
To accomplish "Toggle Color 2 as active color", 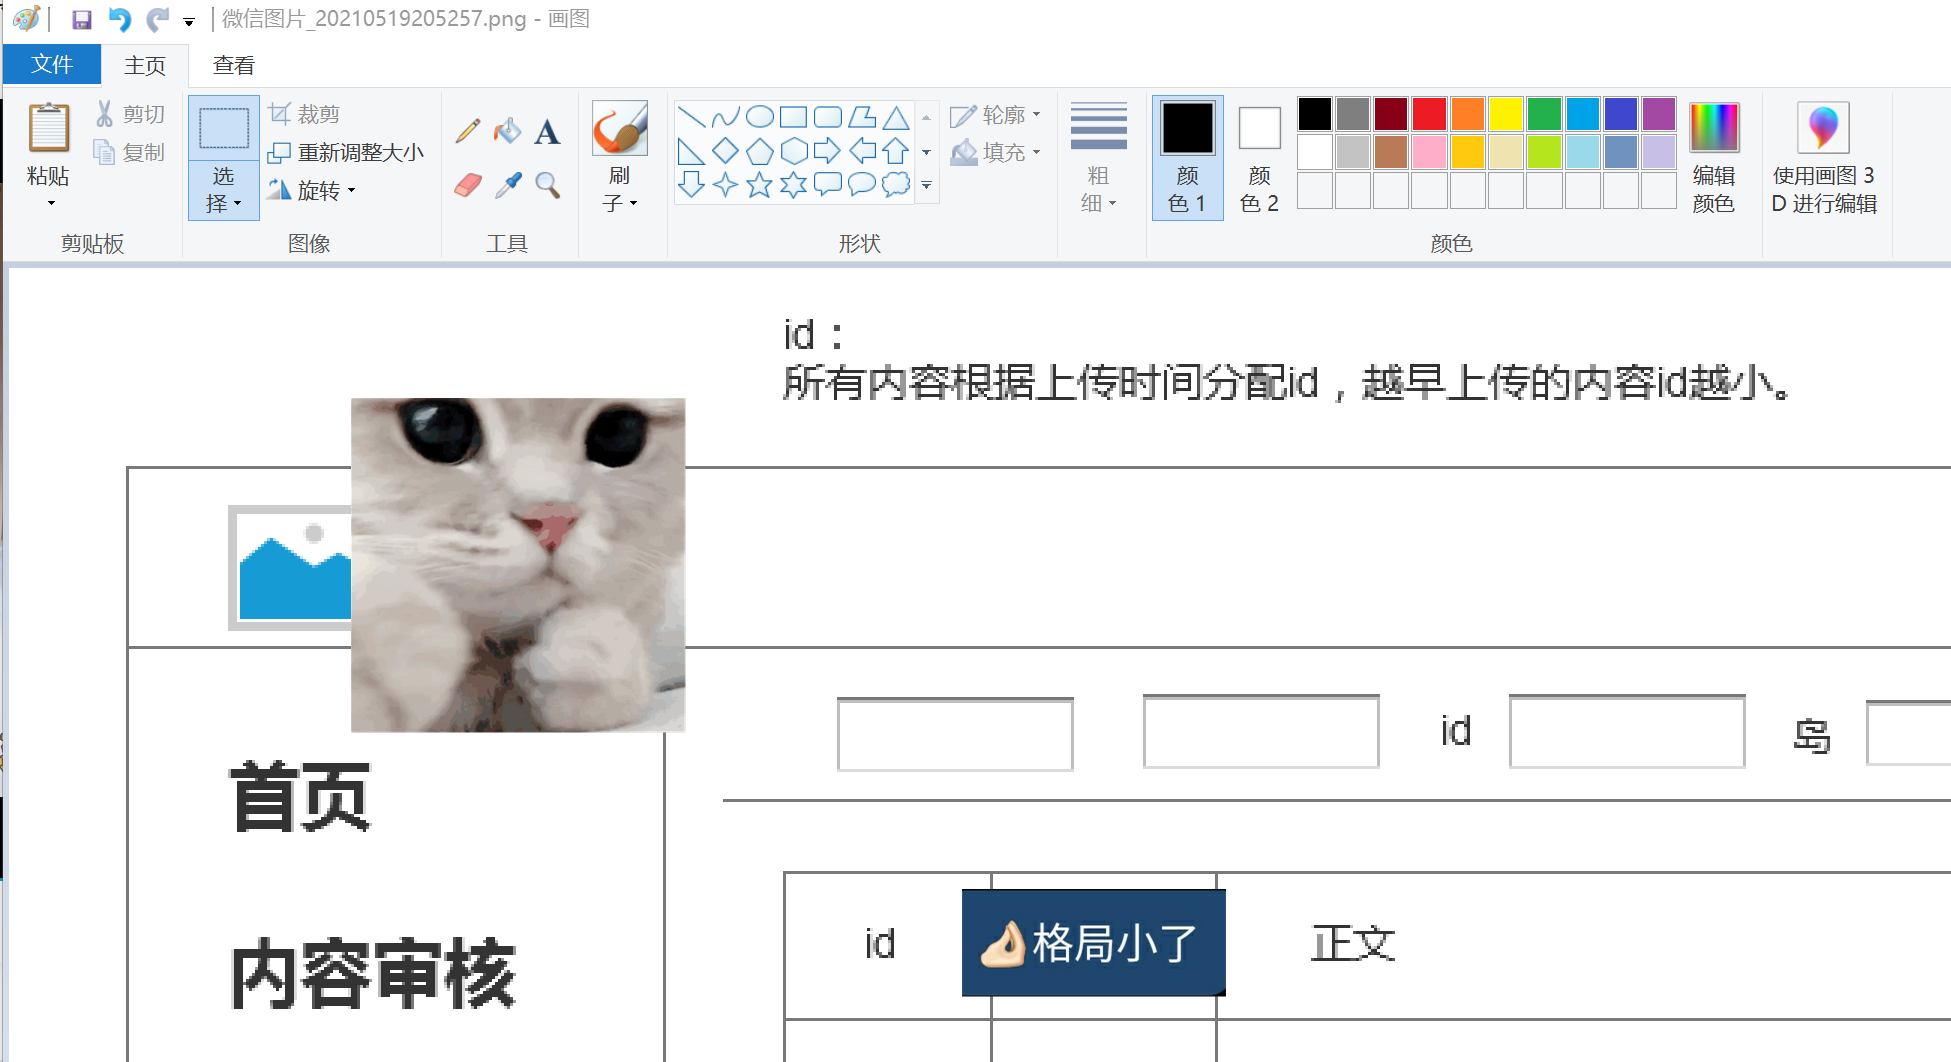I will click(x=1259, y=158).
